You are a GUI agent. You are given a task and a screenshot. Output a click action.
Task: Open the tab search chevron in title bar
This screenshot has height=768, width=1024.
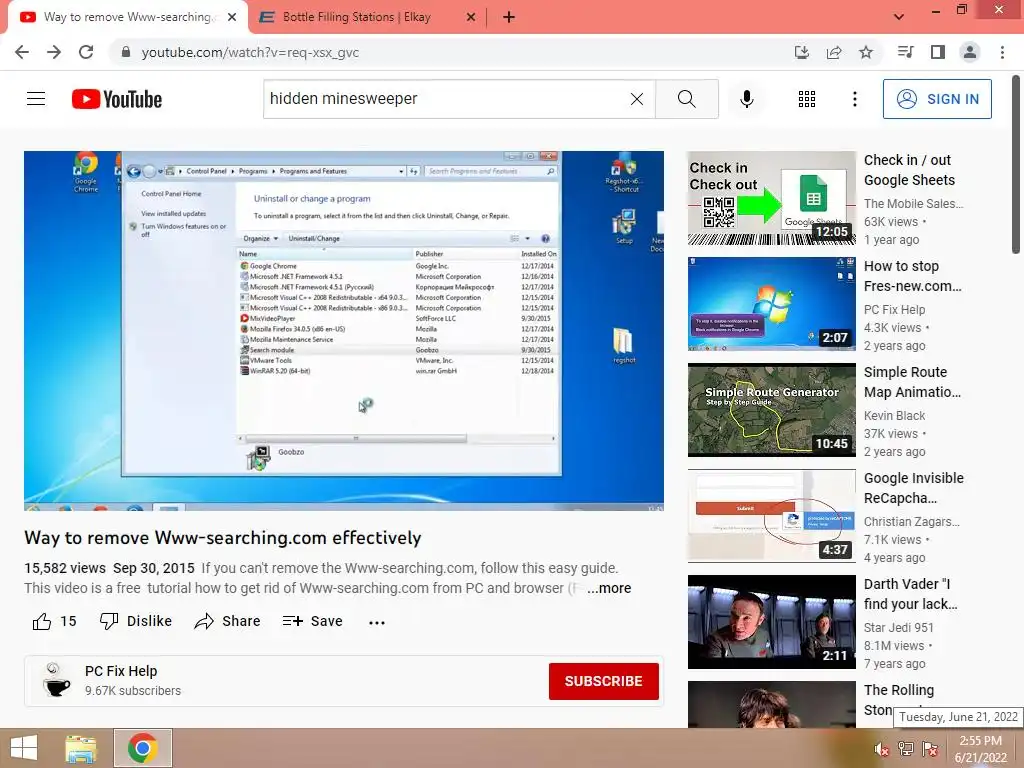[x=899, y=17]
